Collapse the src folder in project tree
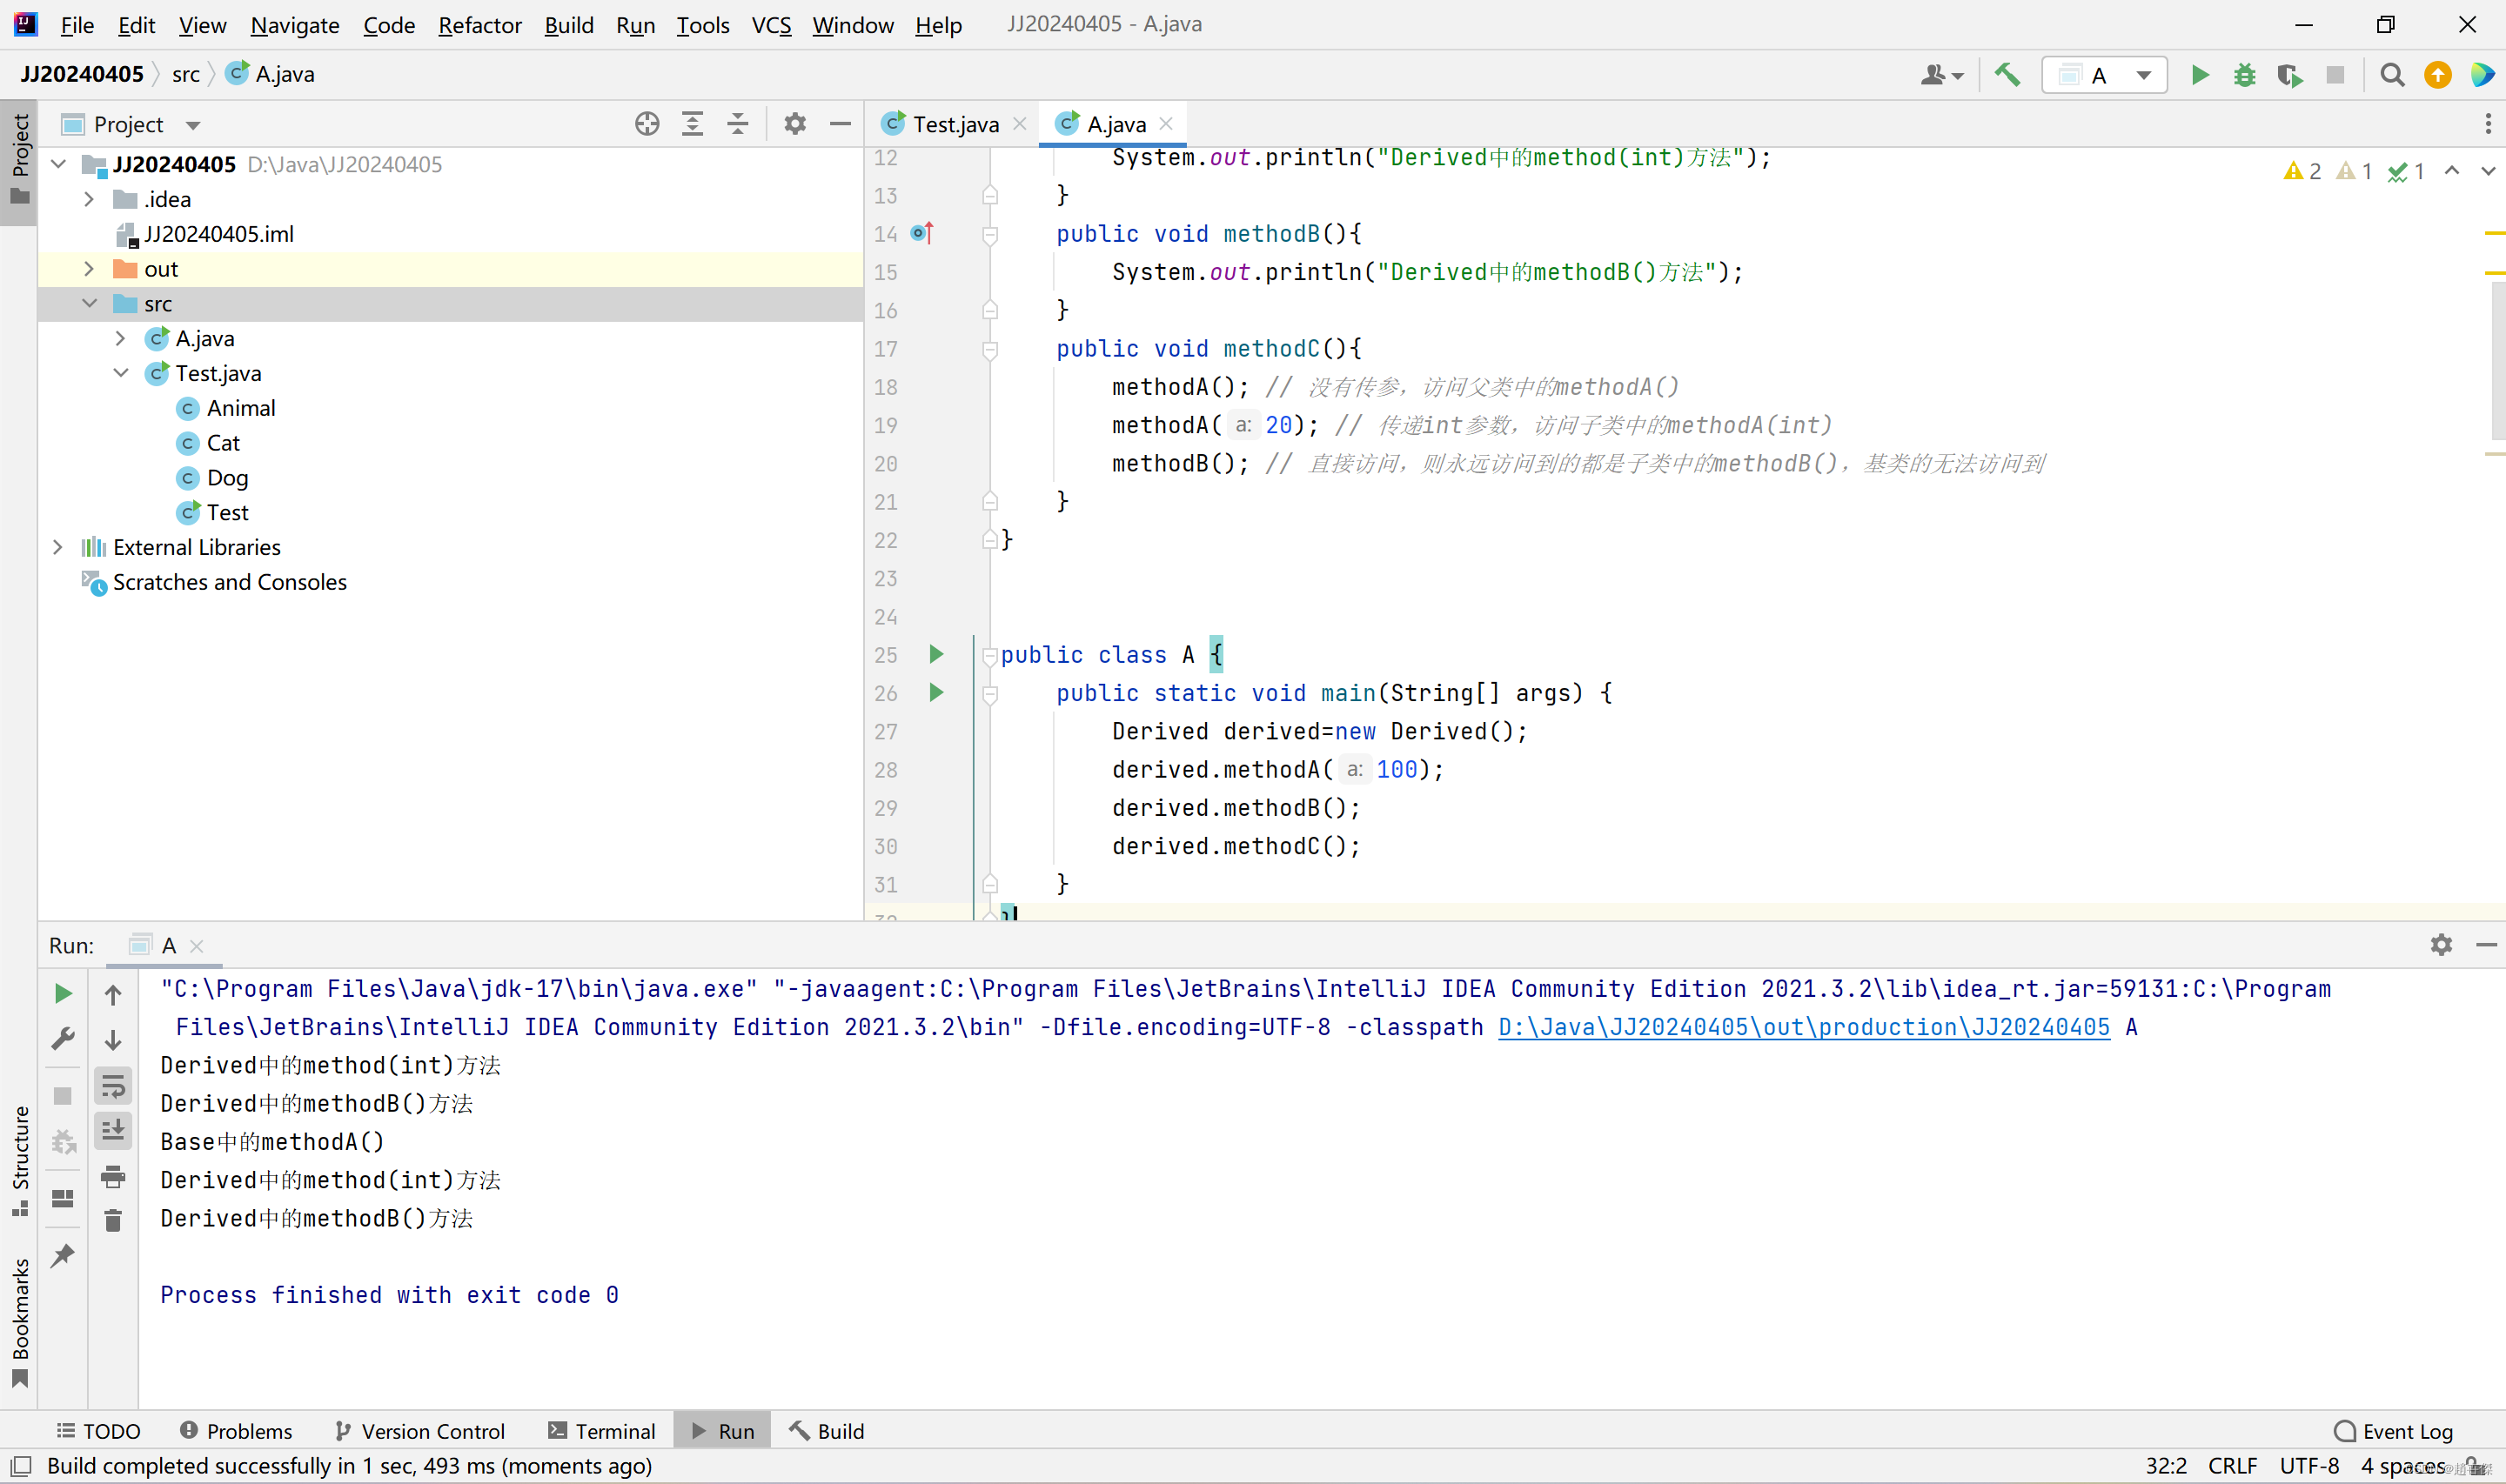Screen dimensions: 2506x1484 click(x=89, y=303)
